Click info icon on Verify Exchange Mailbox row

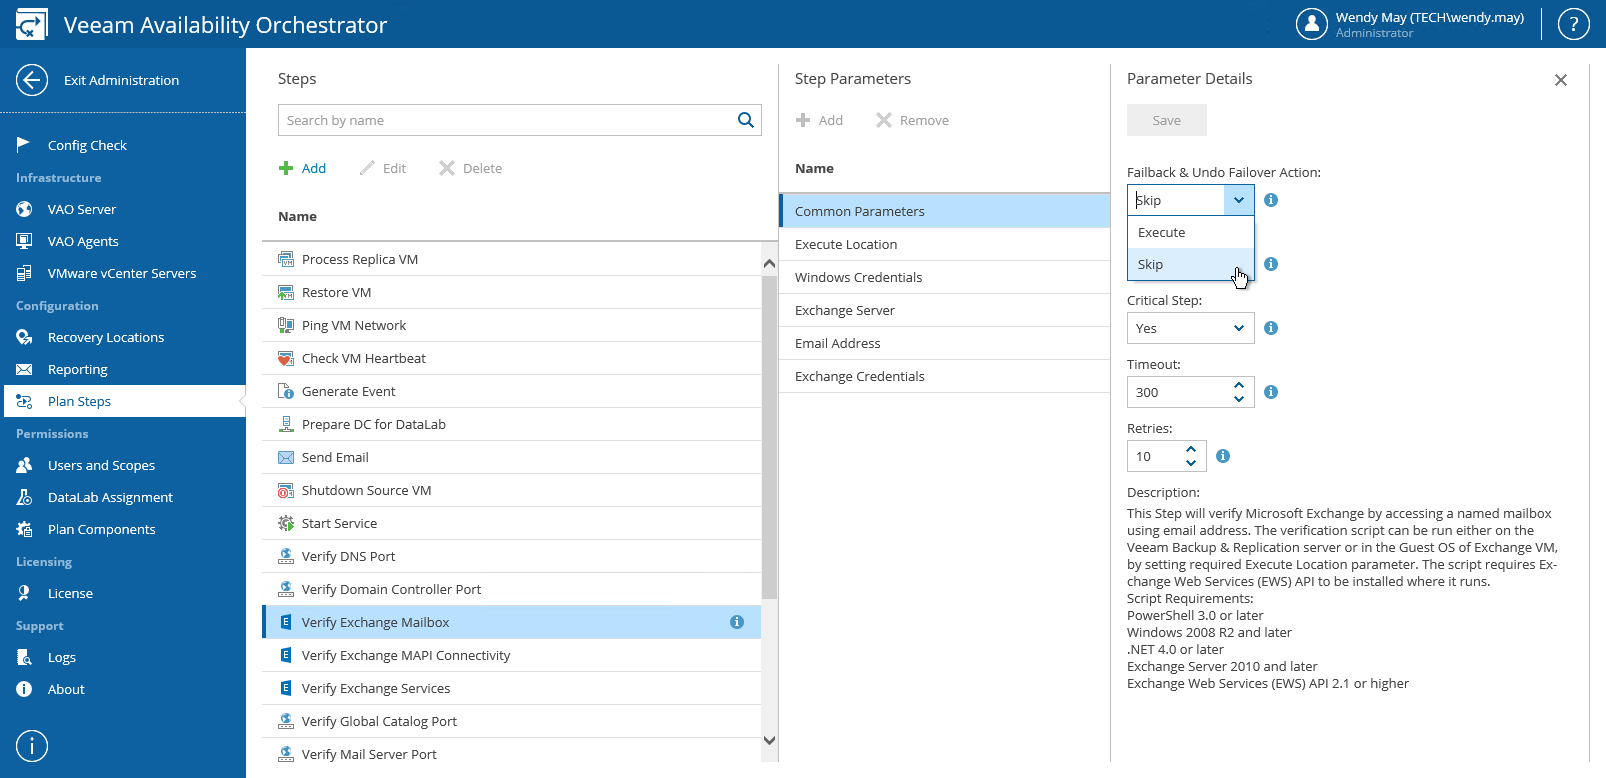click(x=737, y=622)
